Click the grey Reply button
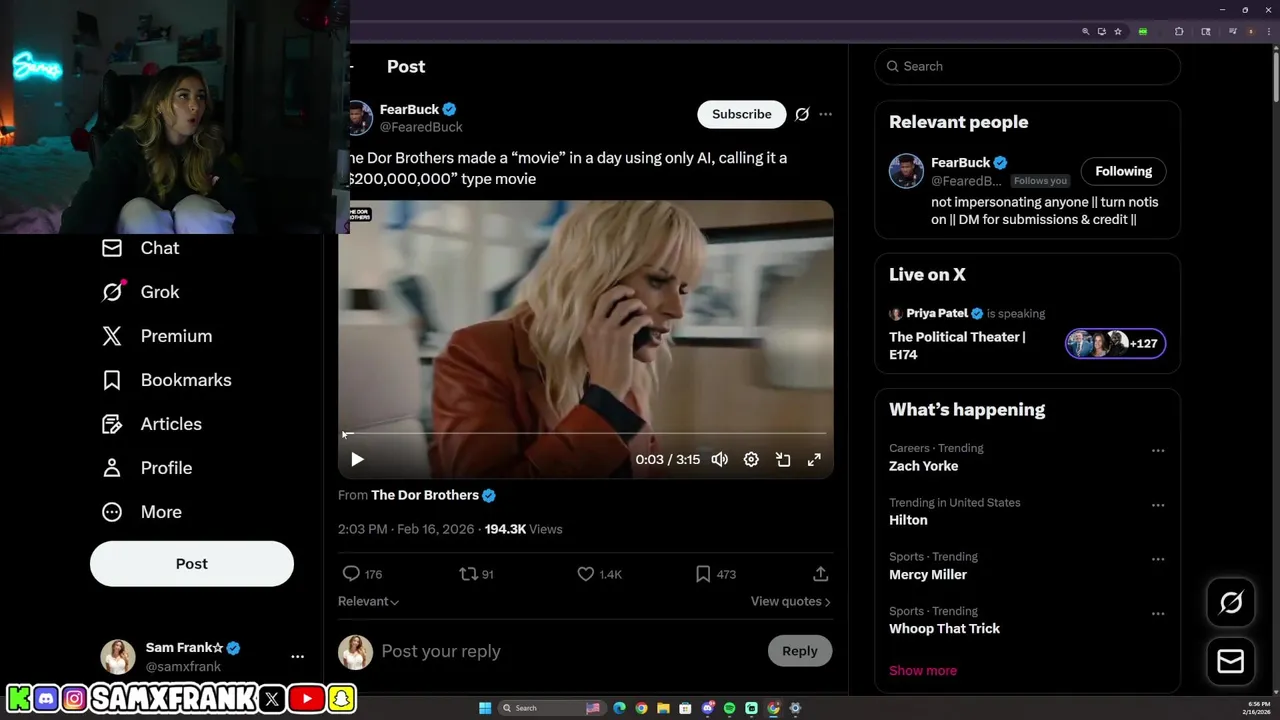Image resolution: width=1280 pixels, height=720 pixels. pos(800,651)
